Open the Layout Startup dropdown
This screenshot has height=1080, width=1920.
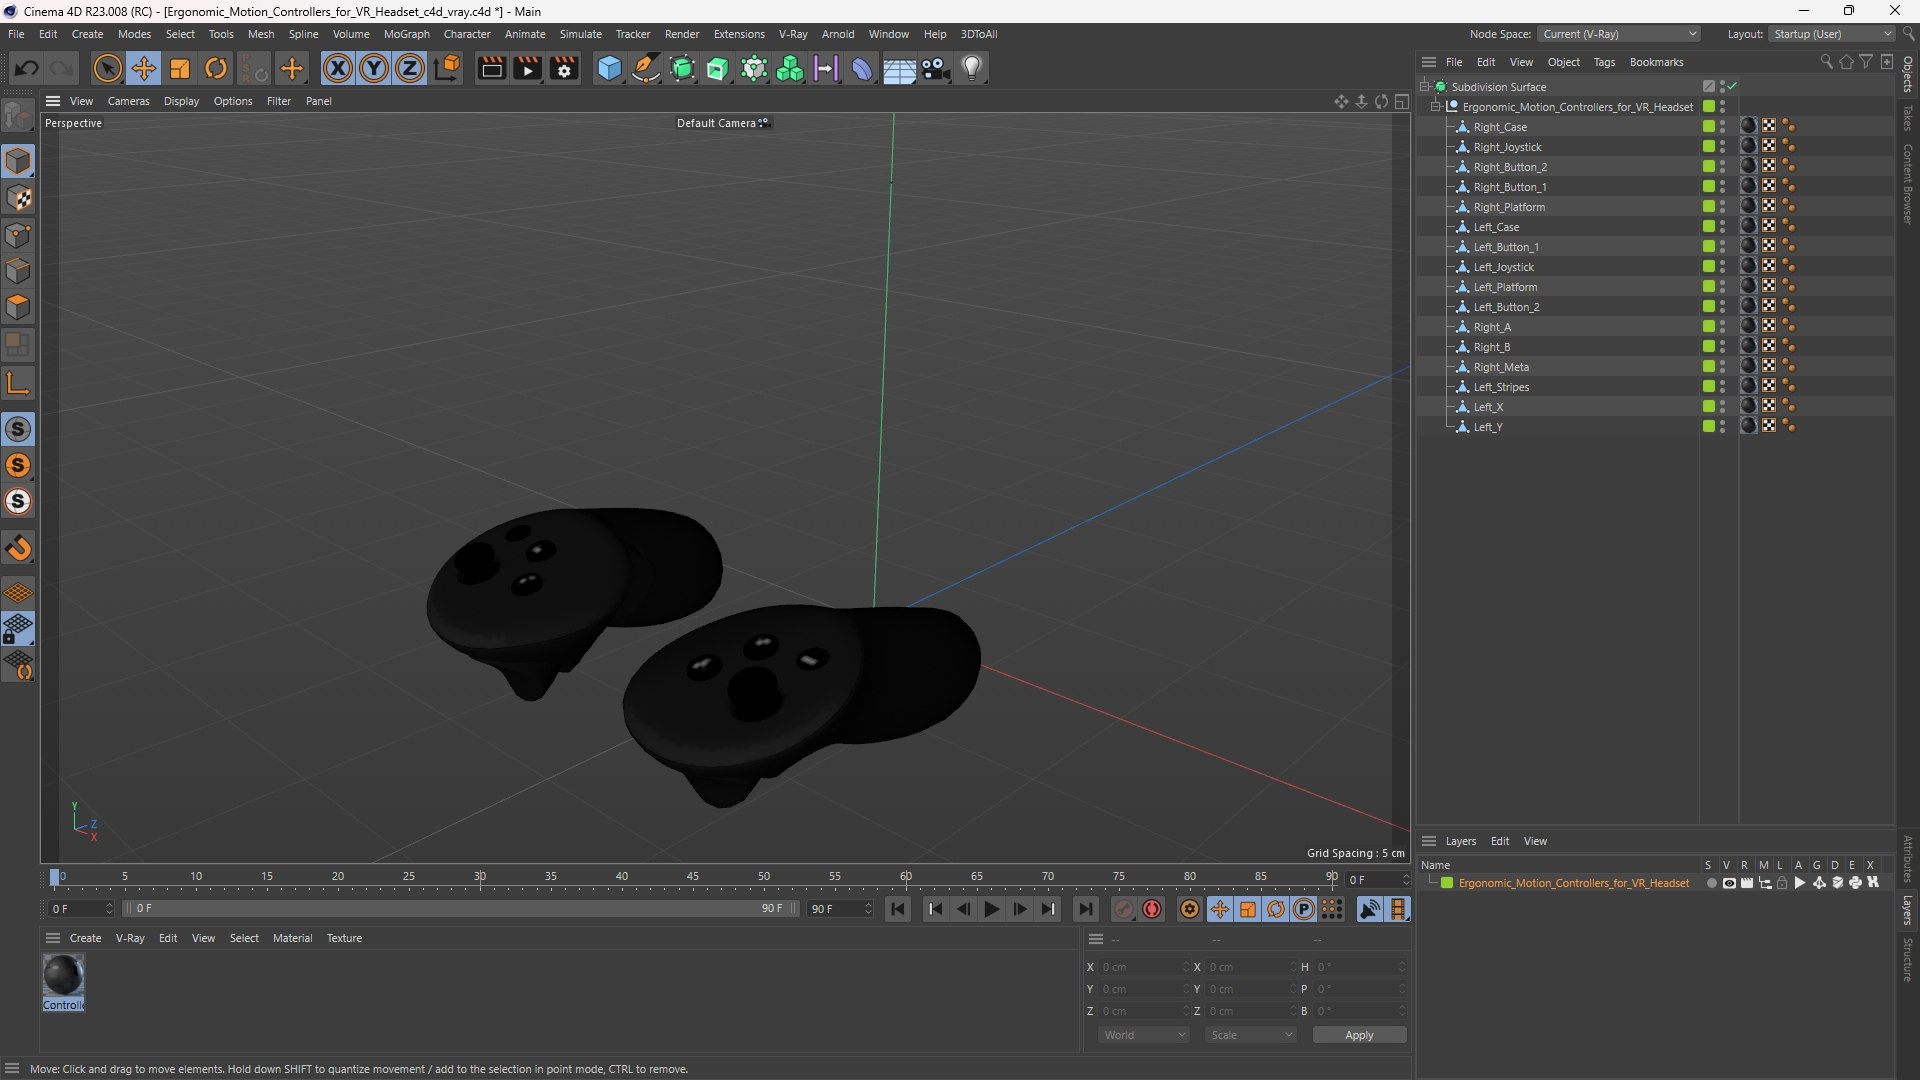coord(1832,34)
